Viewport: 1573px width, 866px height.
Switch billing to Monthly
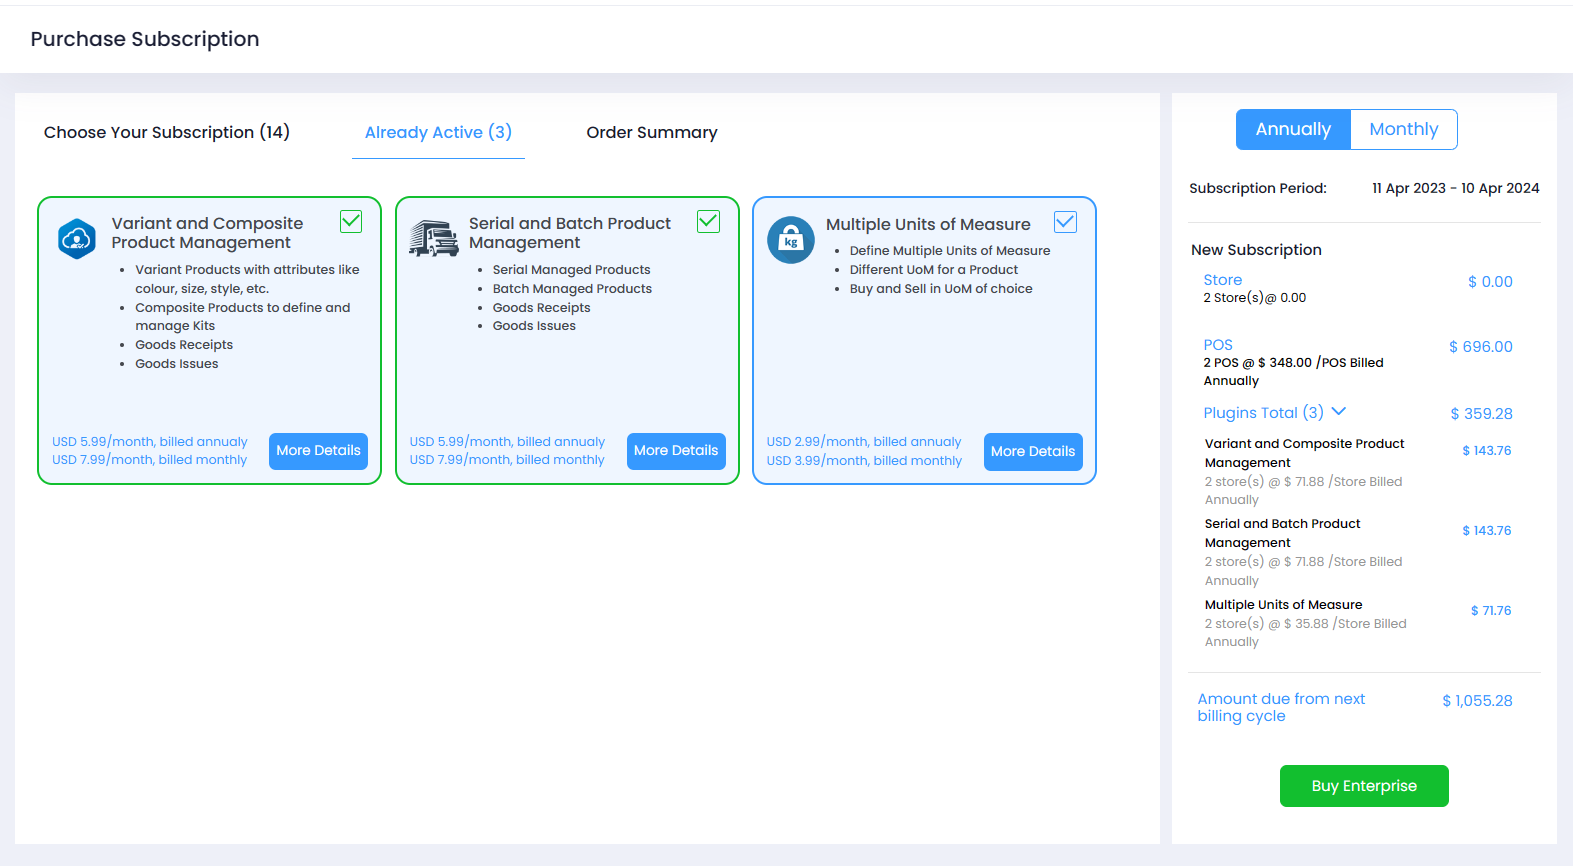pos(1403,130)
